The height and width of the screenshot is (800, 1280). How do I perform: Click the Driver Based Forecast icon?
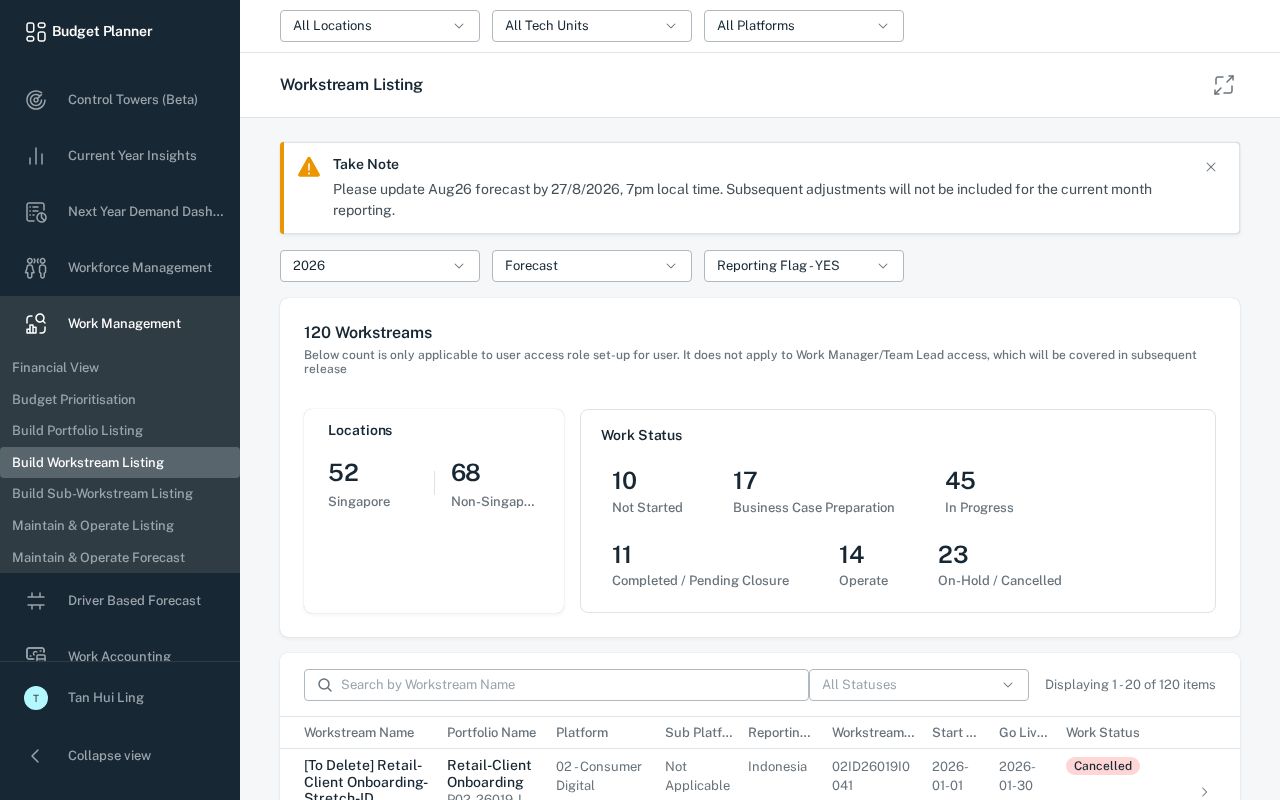(36, 601)
